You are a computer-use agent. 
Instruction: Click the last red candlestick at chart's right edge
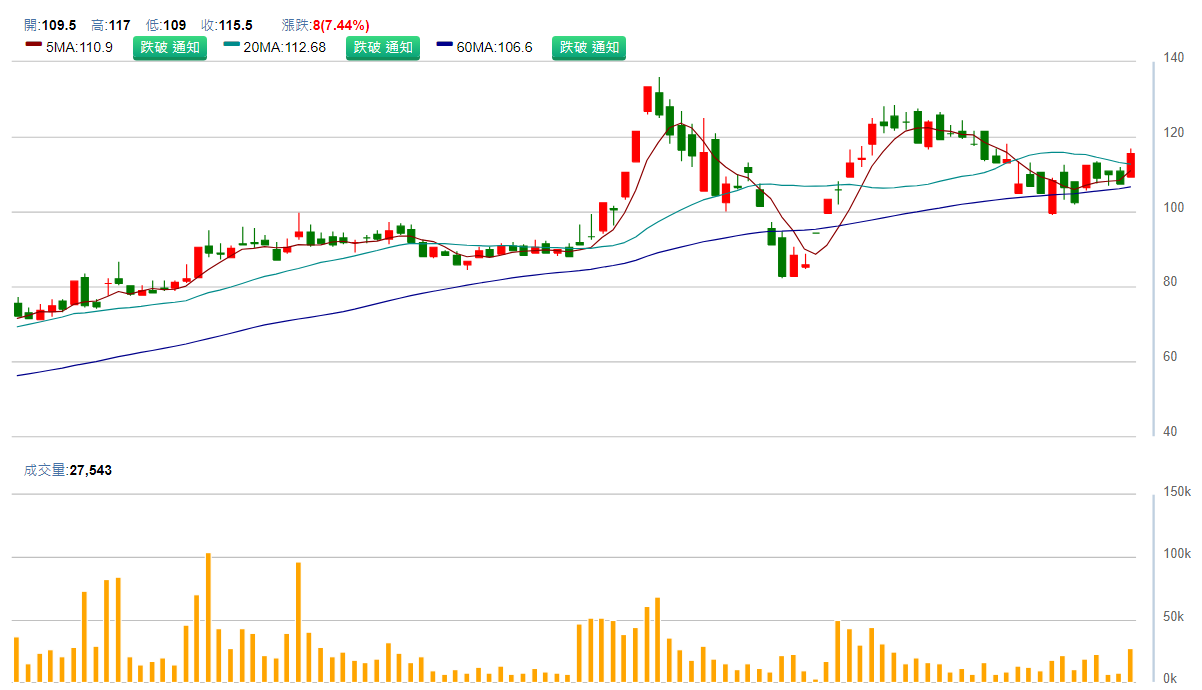pos(1131,164)
